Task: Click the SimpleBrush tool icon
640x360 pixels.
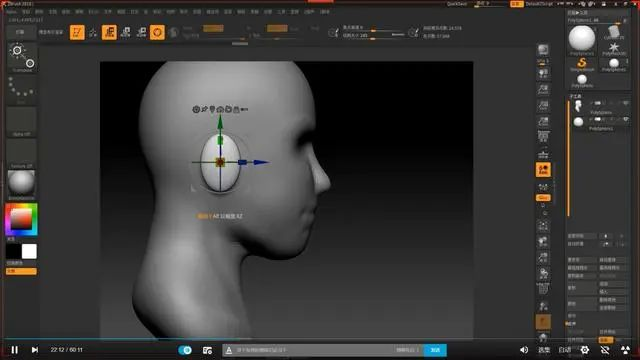Action: pos(582,63)
